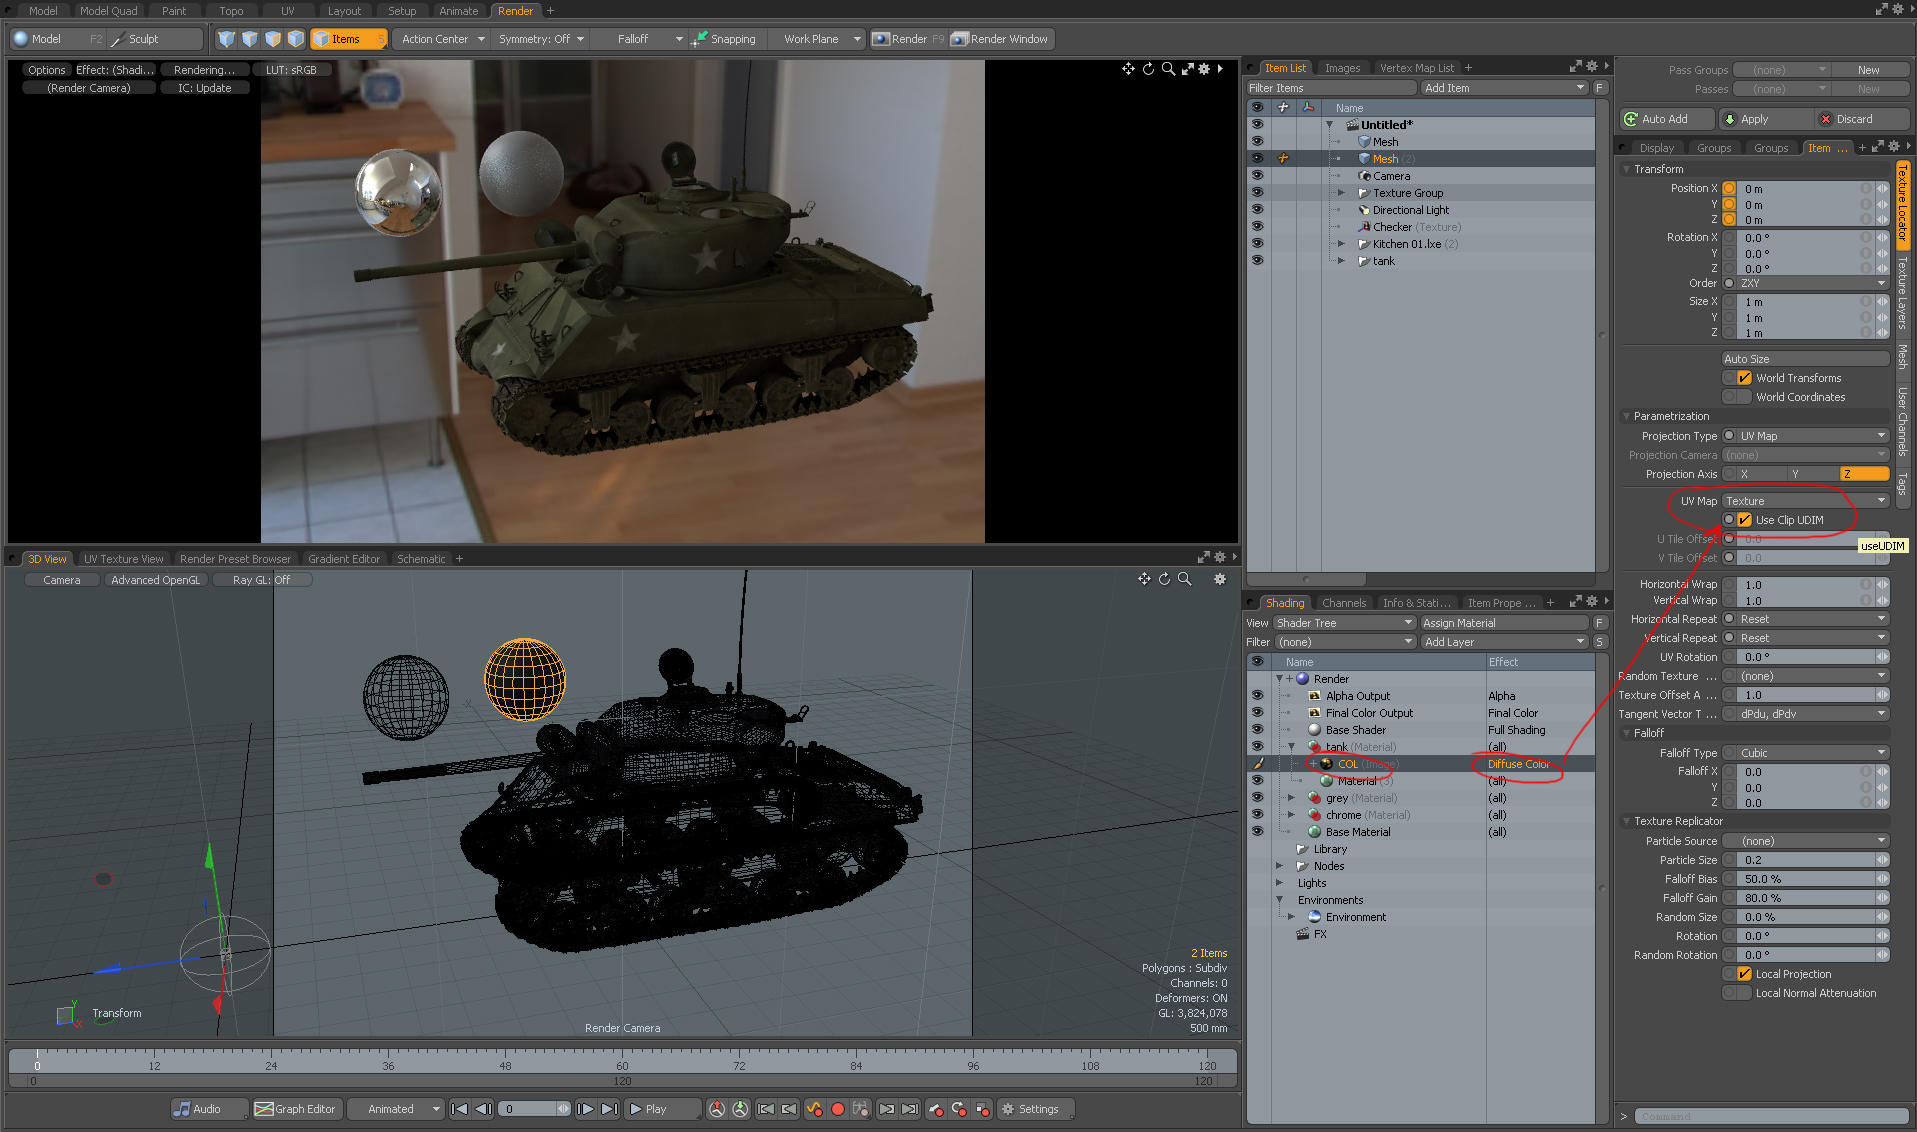Click the Auto Size button
1917x1132 pixels.
pos(1805,359)
